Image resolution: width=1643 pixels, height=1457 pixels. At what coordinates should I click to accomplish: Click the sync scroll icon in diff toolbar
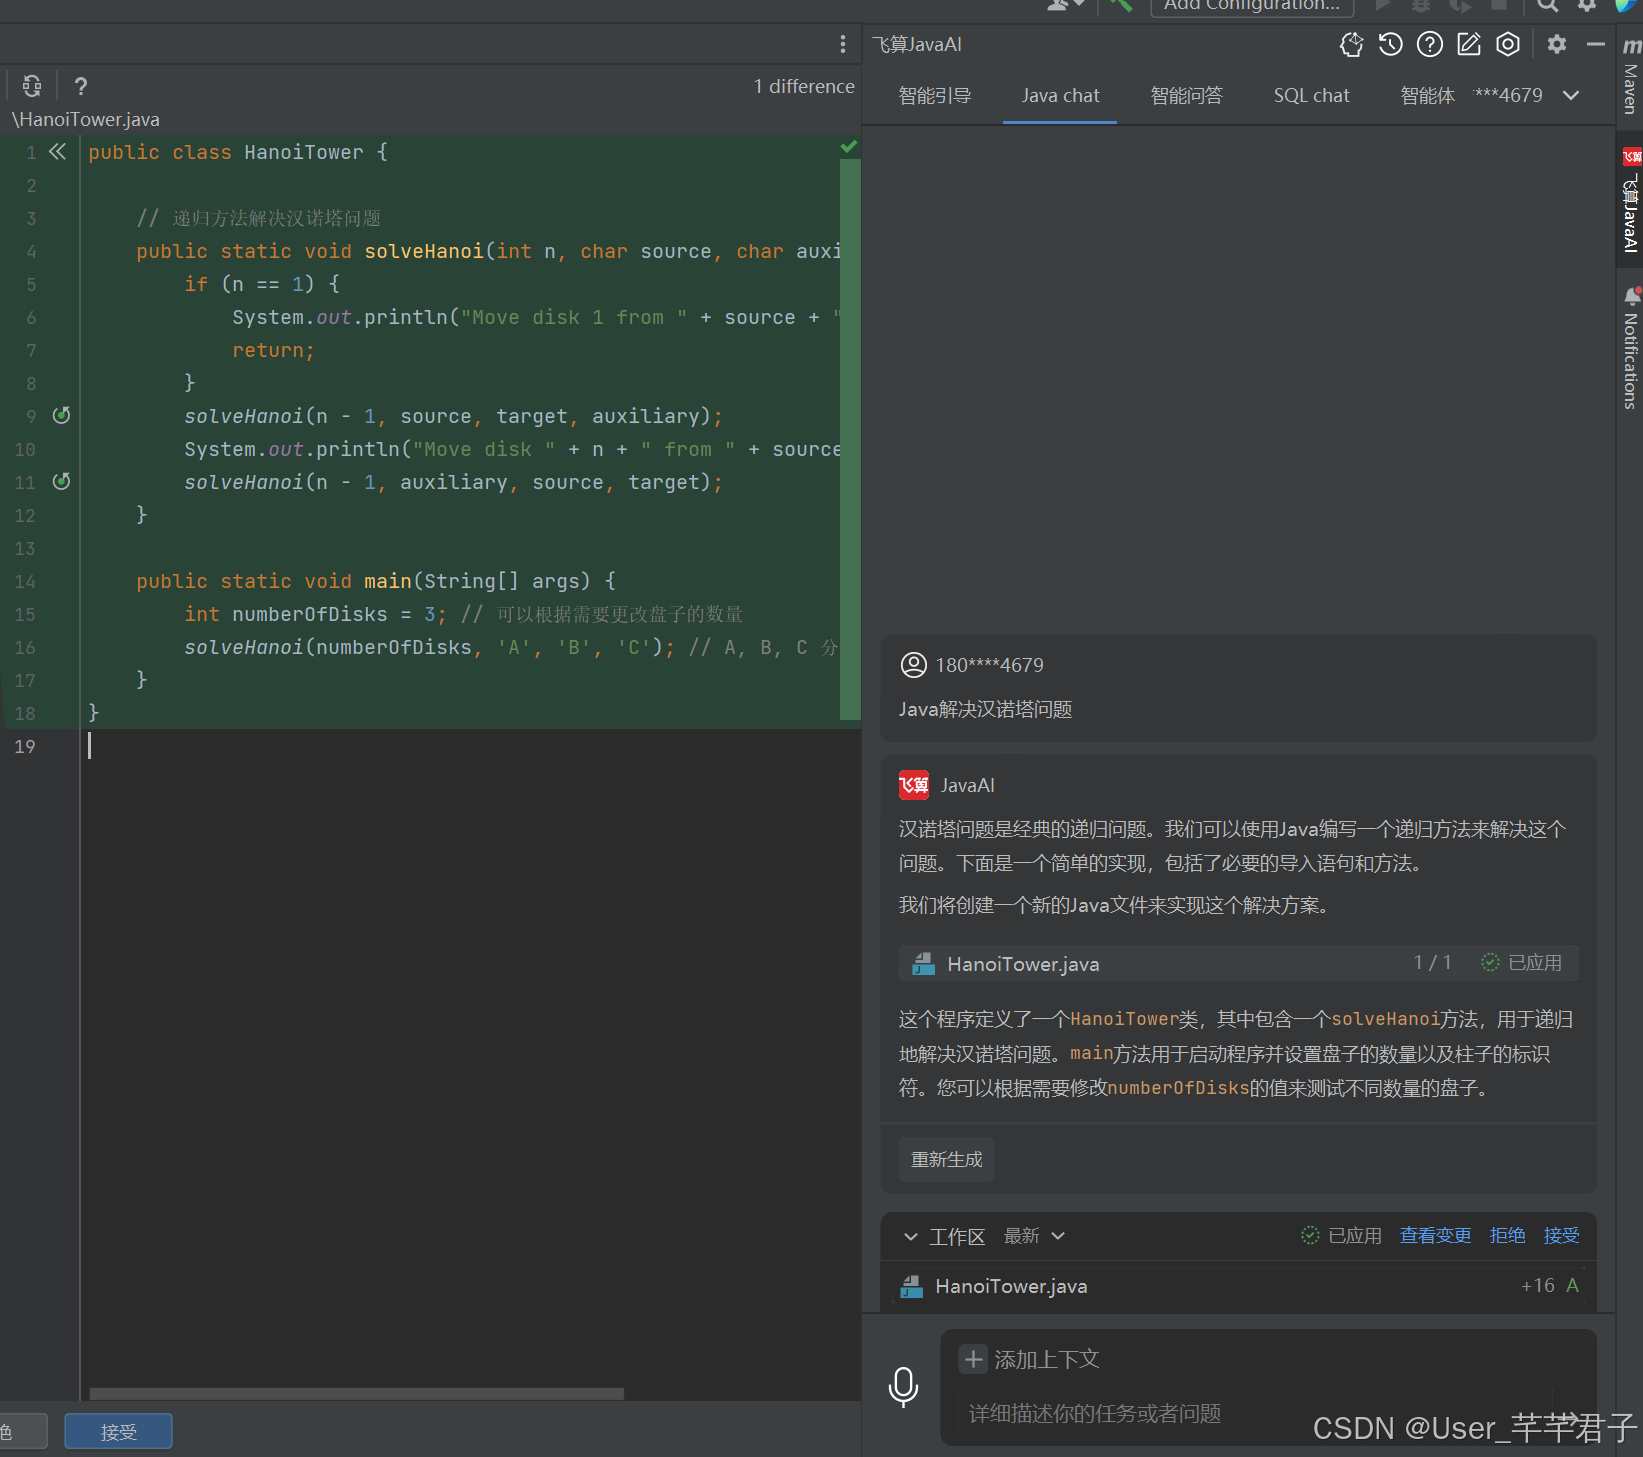point(32,86)
